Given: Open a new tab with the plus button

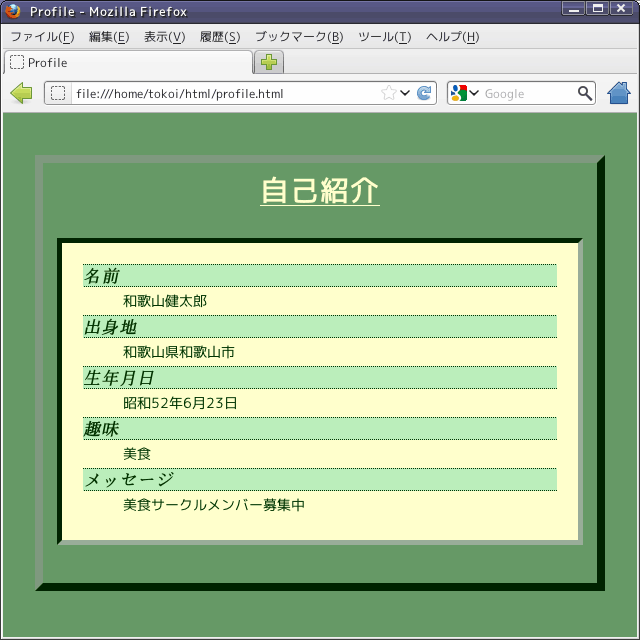Looking at the screenshot, I should [269, 62].
